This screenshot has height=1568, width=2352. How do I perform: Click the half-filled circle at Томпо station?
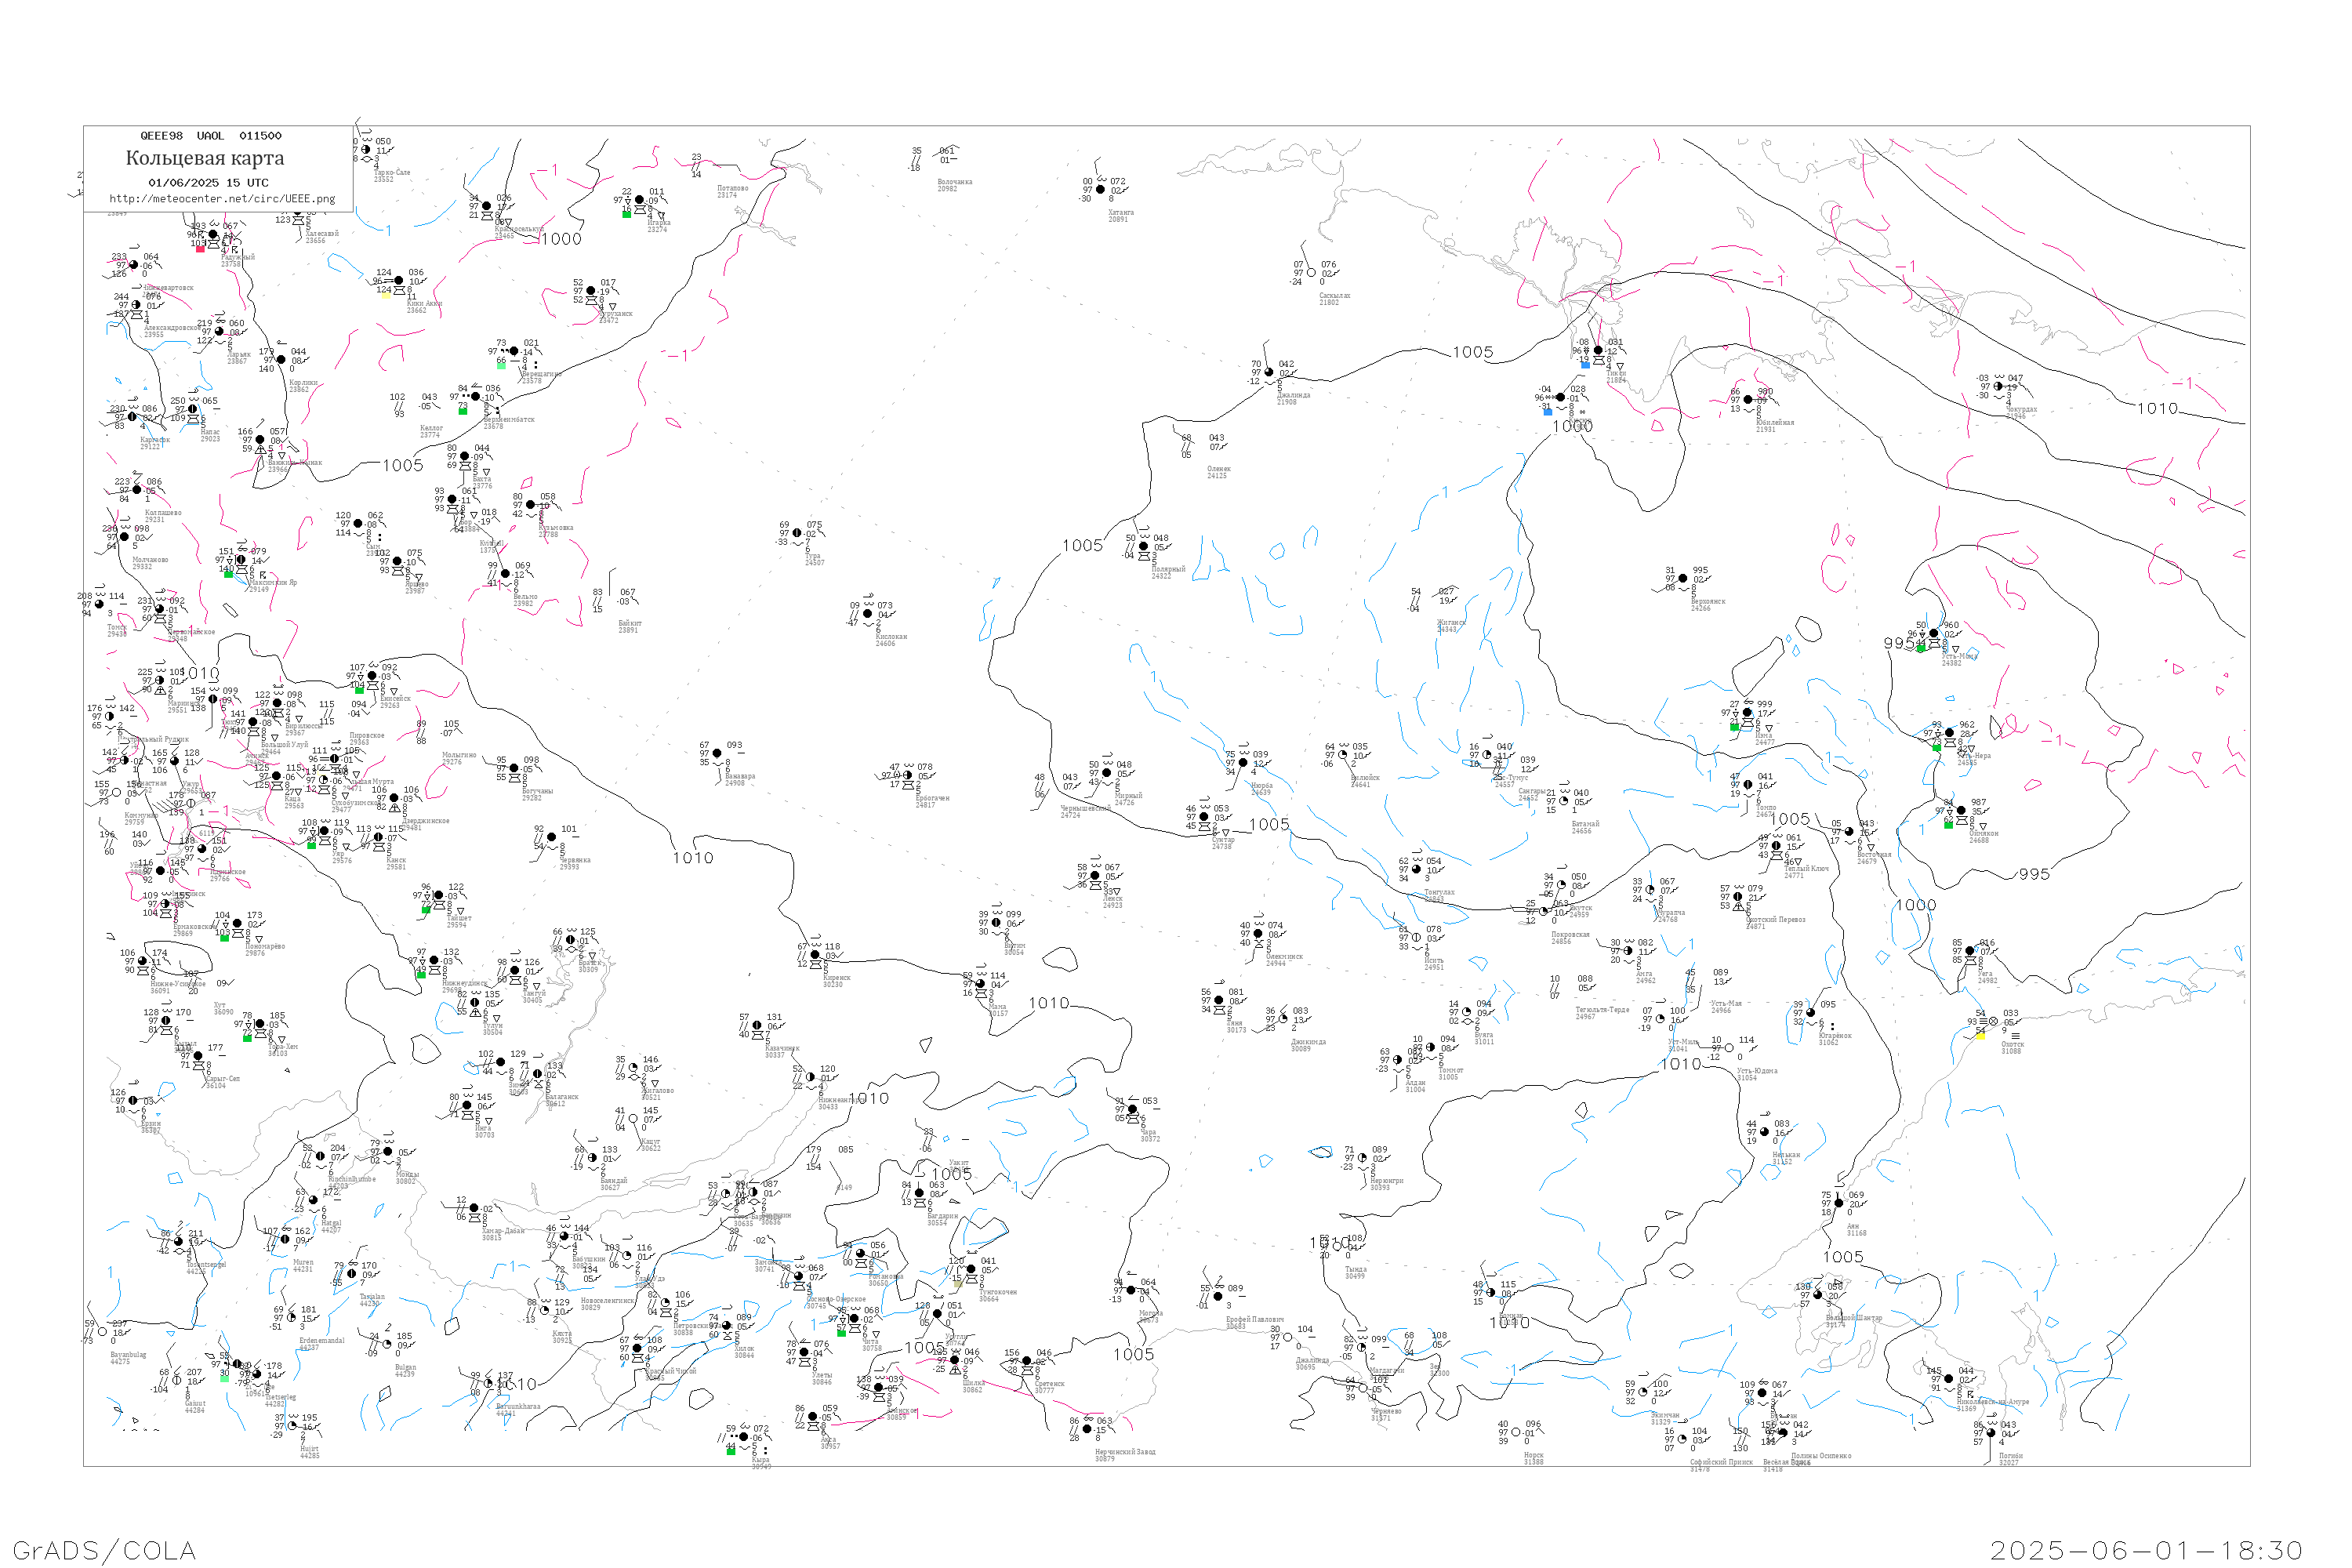tap(1748, 785)
